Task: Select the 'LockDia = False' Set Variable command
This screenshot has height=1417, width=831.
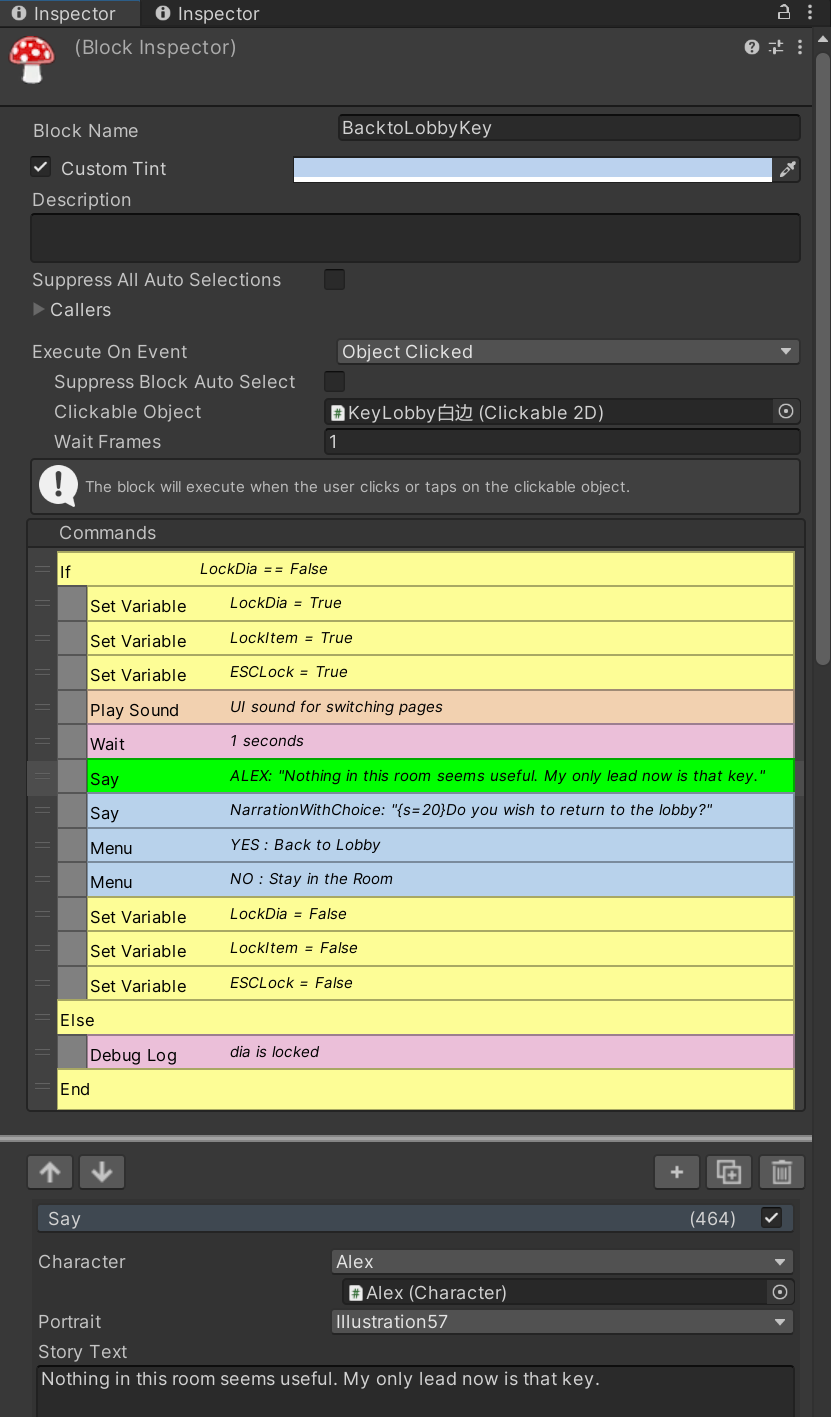Action: point(441,915)
